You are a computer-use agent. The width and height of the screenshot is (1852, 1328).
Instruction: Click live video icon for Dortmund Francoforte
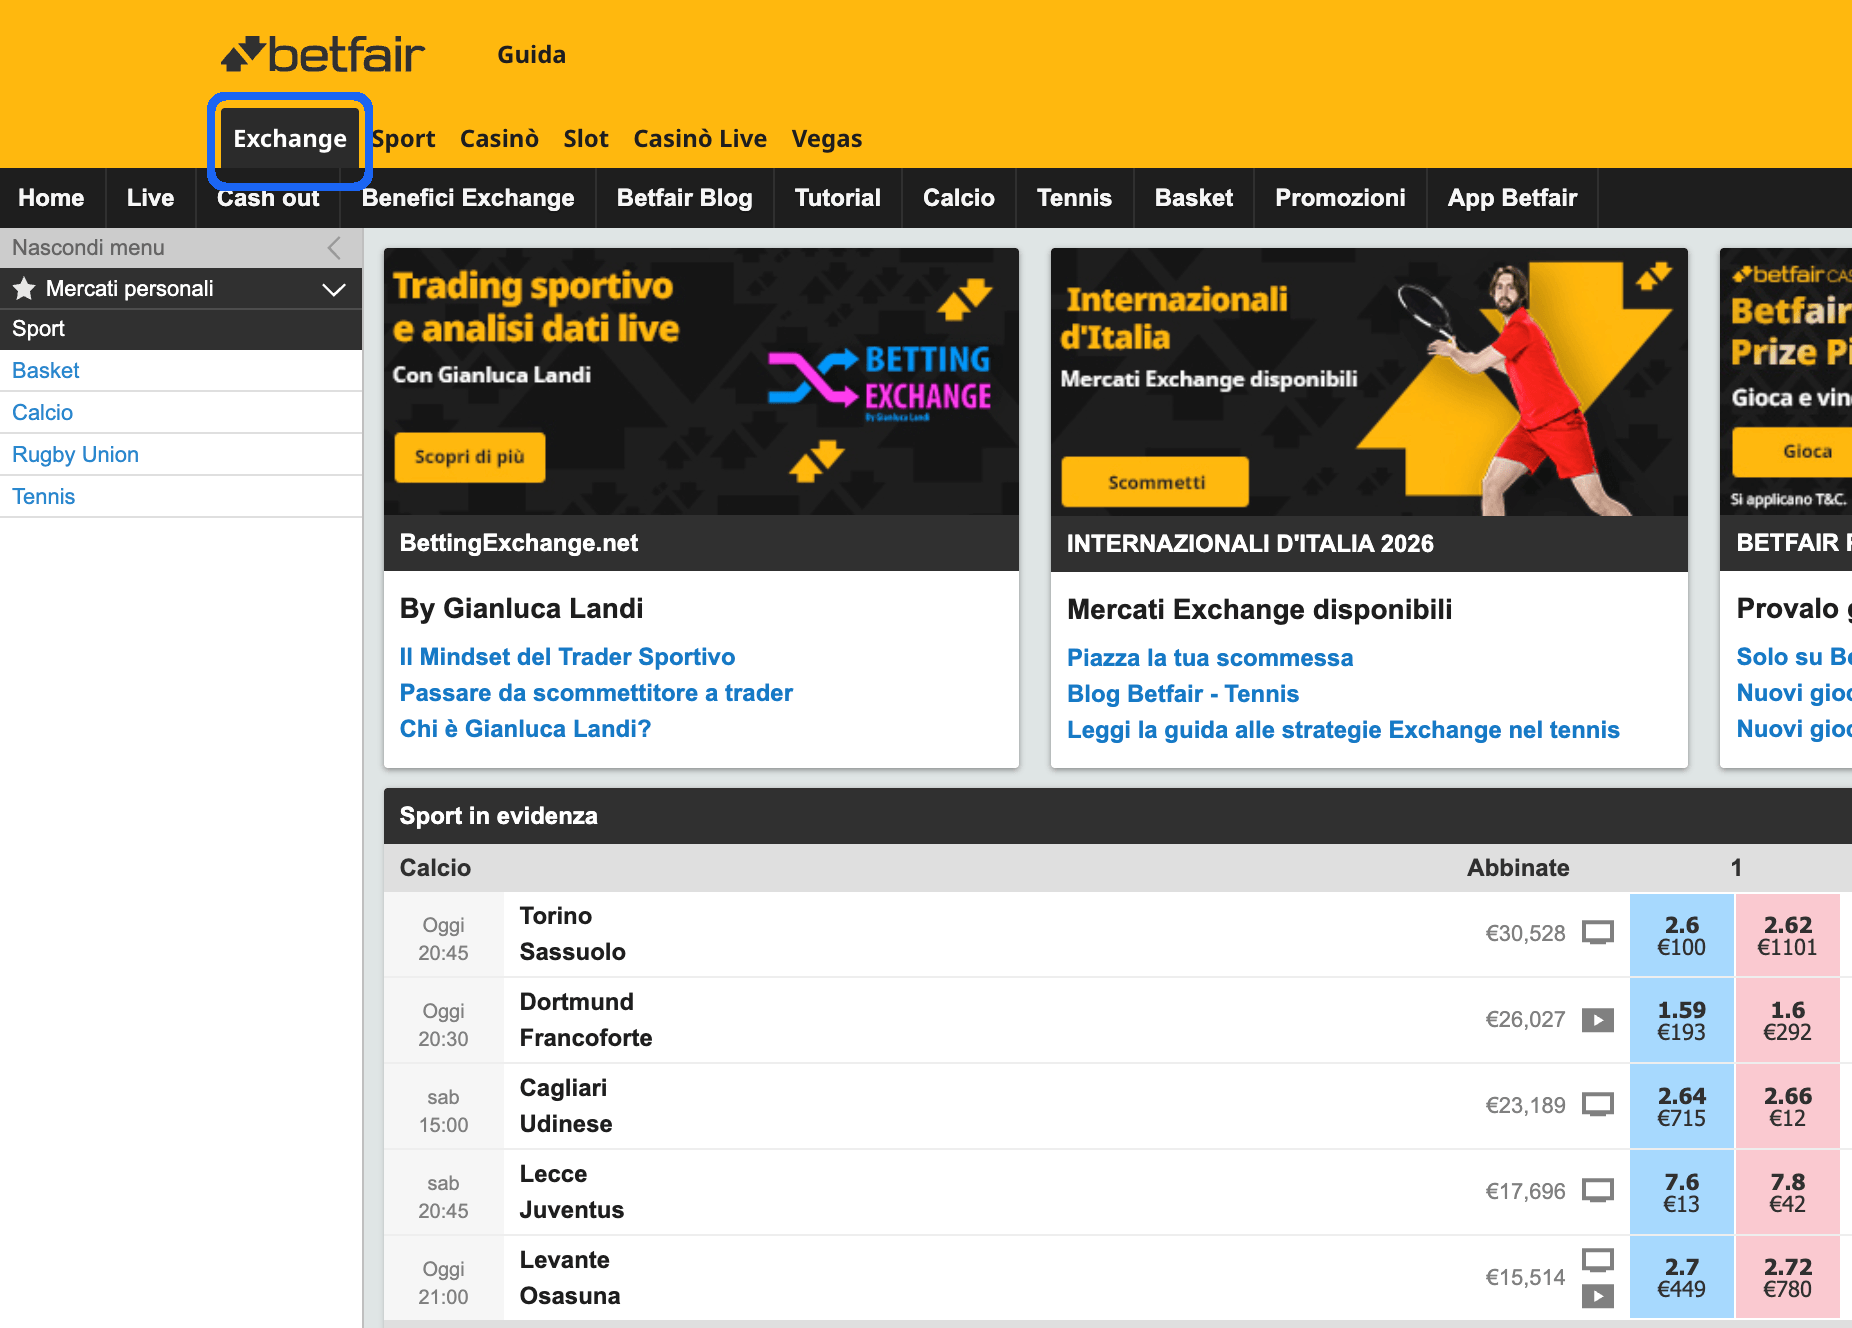(1597, 1020)
